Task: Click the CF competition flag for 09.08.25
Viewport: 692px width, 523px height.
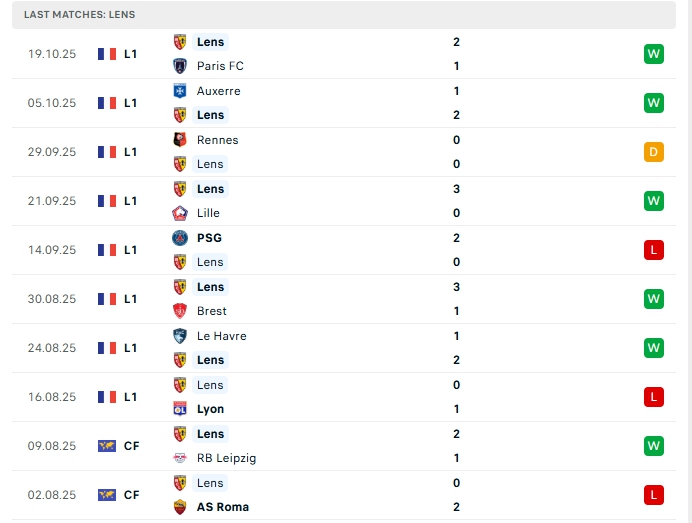Action: (x=107, y=446)
